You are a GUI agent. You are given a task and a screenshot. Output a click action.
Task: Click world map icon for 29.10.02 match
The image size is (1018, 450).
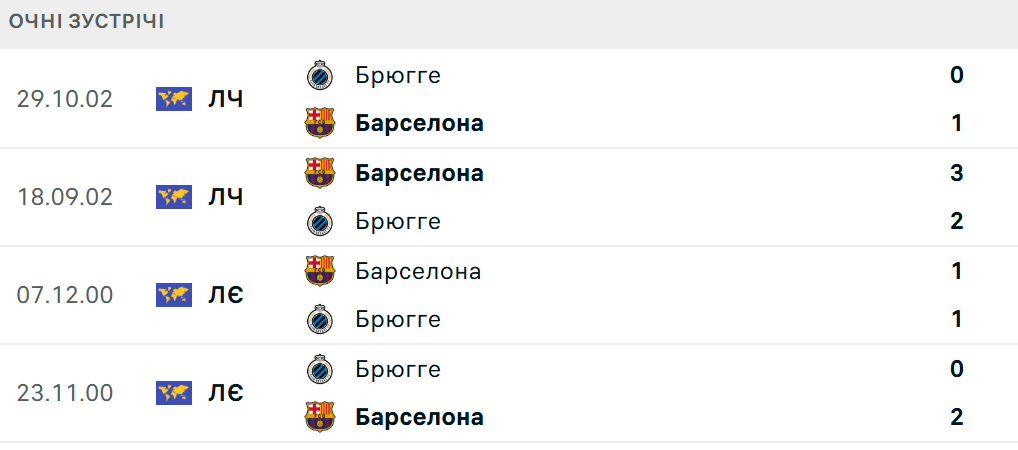coord(174,99)
